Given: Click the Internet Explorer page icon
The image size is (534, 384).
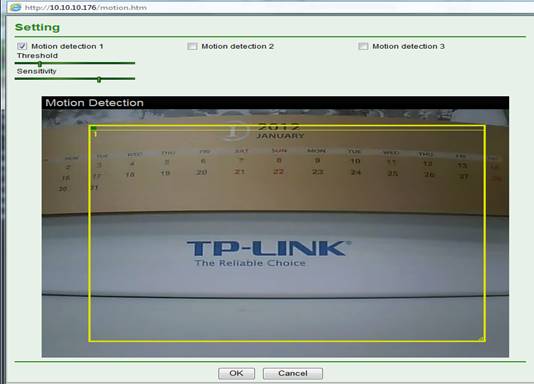Looking at the screenshot, I should tap(15, 7).
